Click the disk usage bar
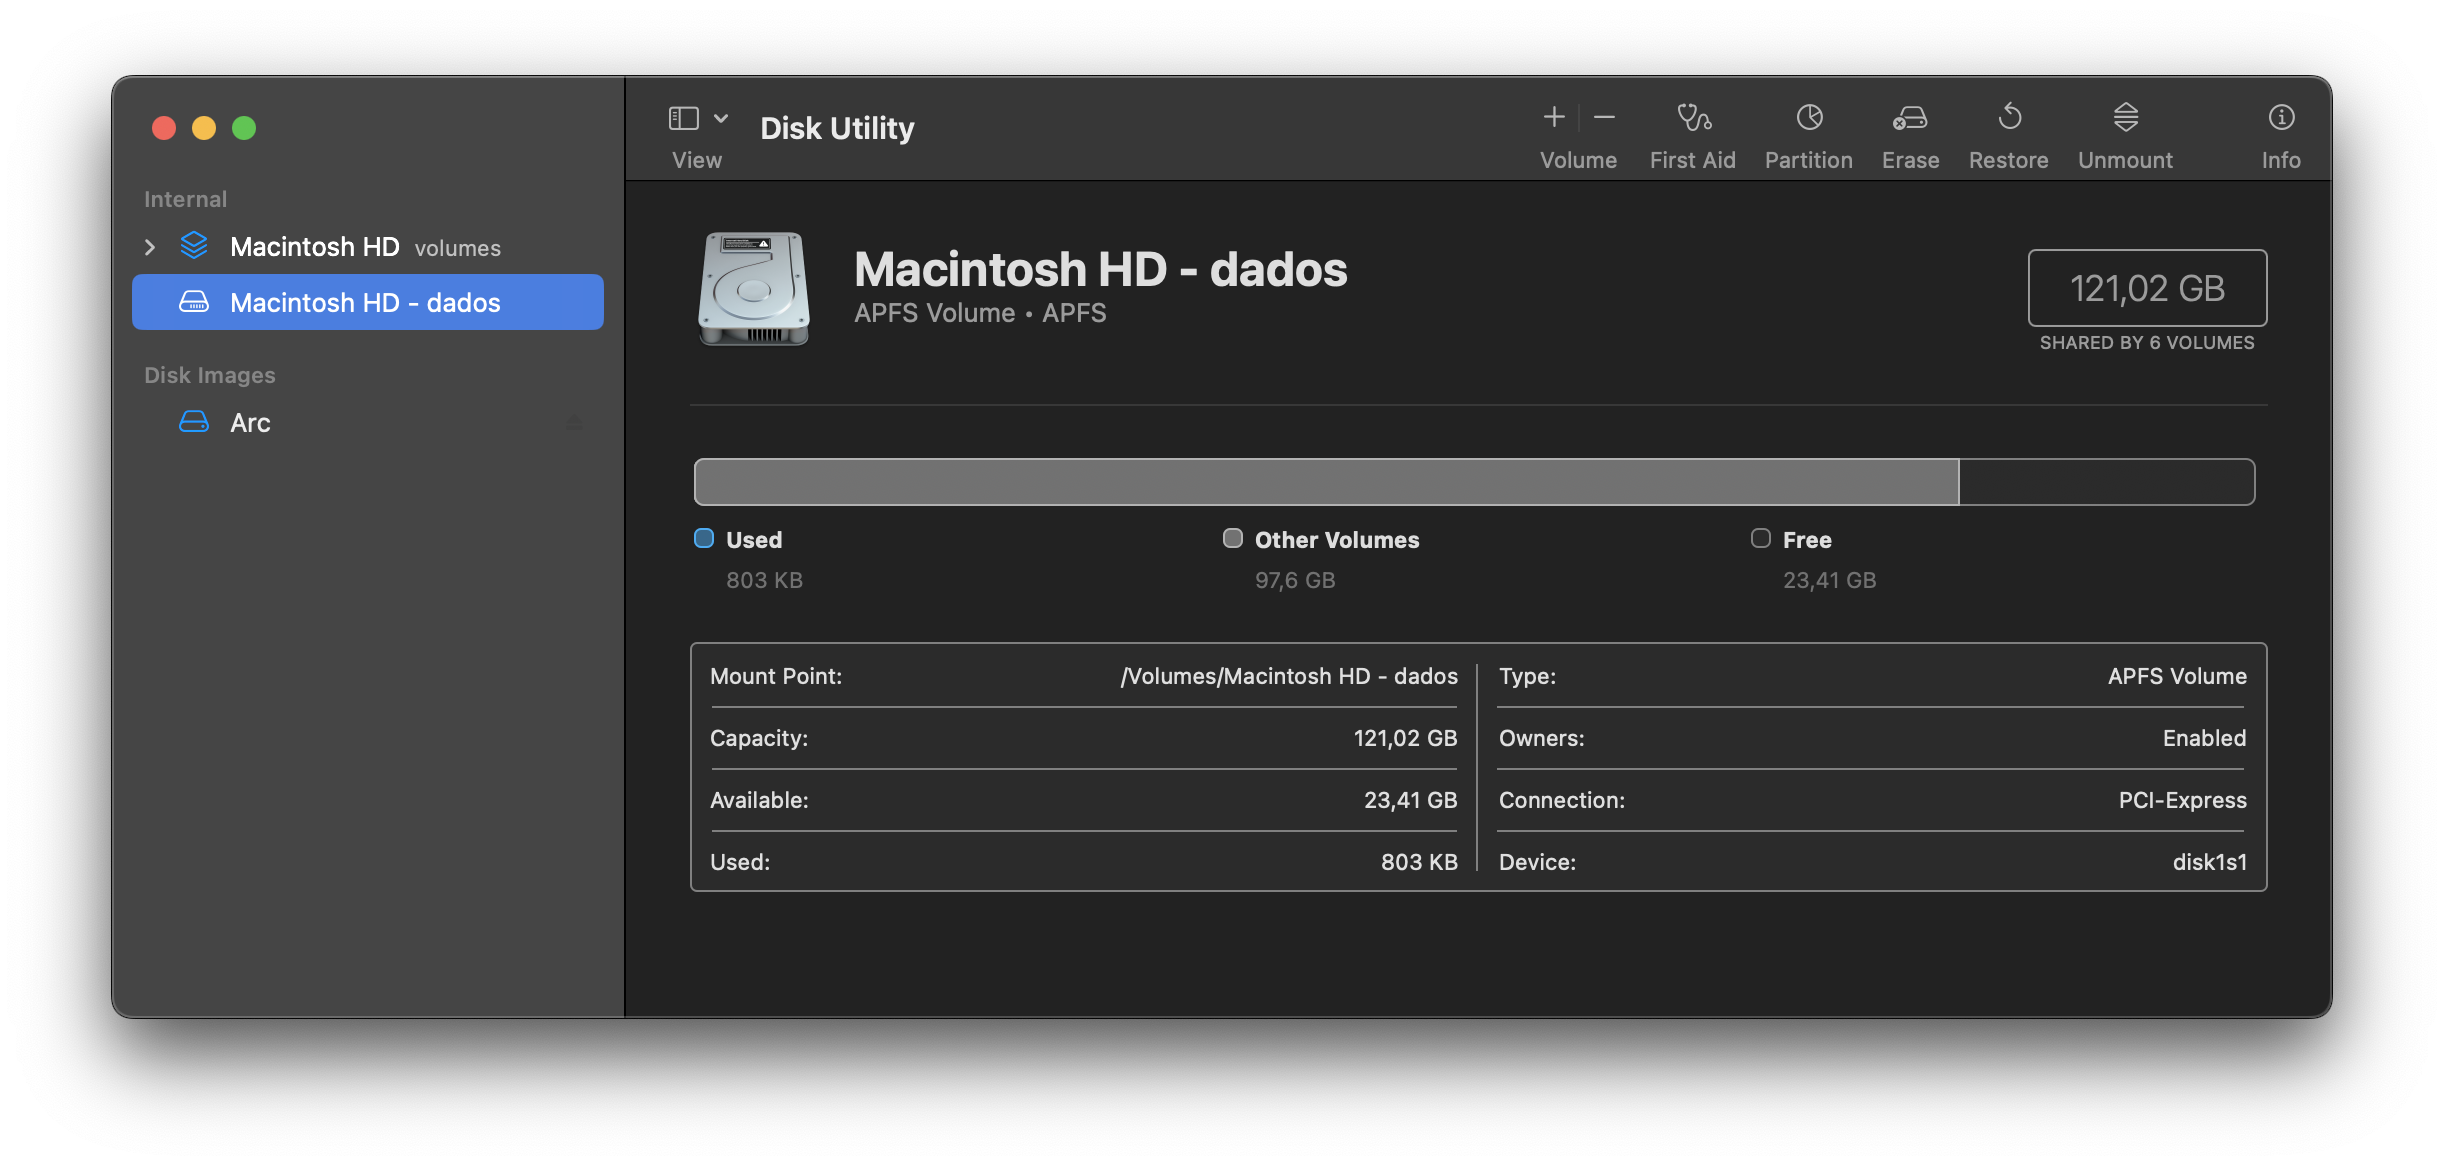This screenshot has width=2444, height=1166. tap(1473, 482)
